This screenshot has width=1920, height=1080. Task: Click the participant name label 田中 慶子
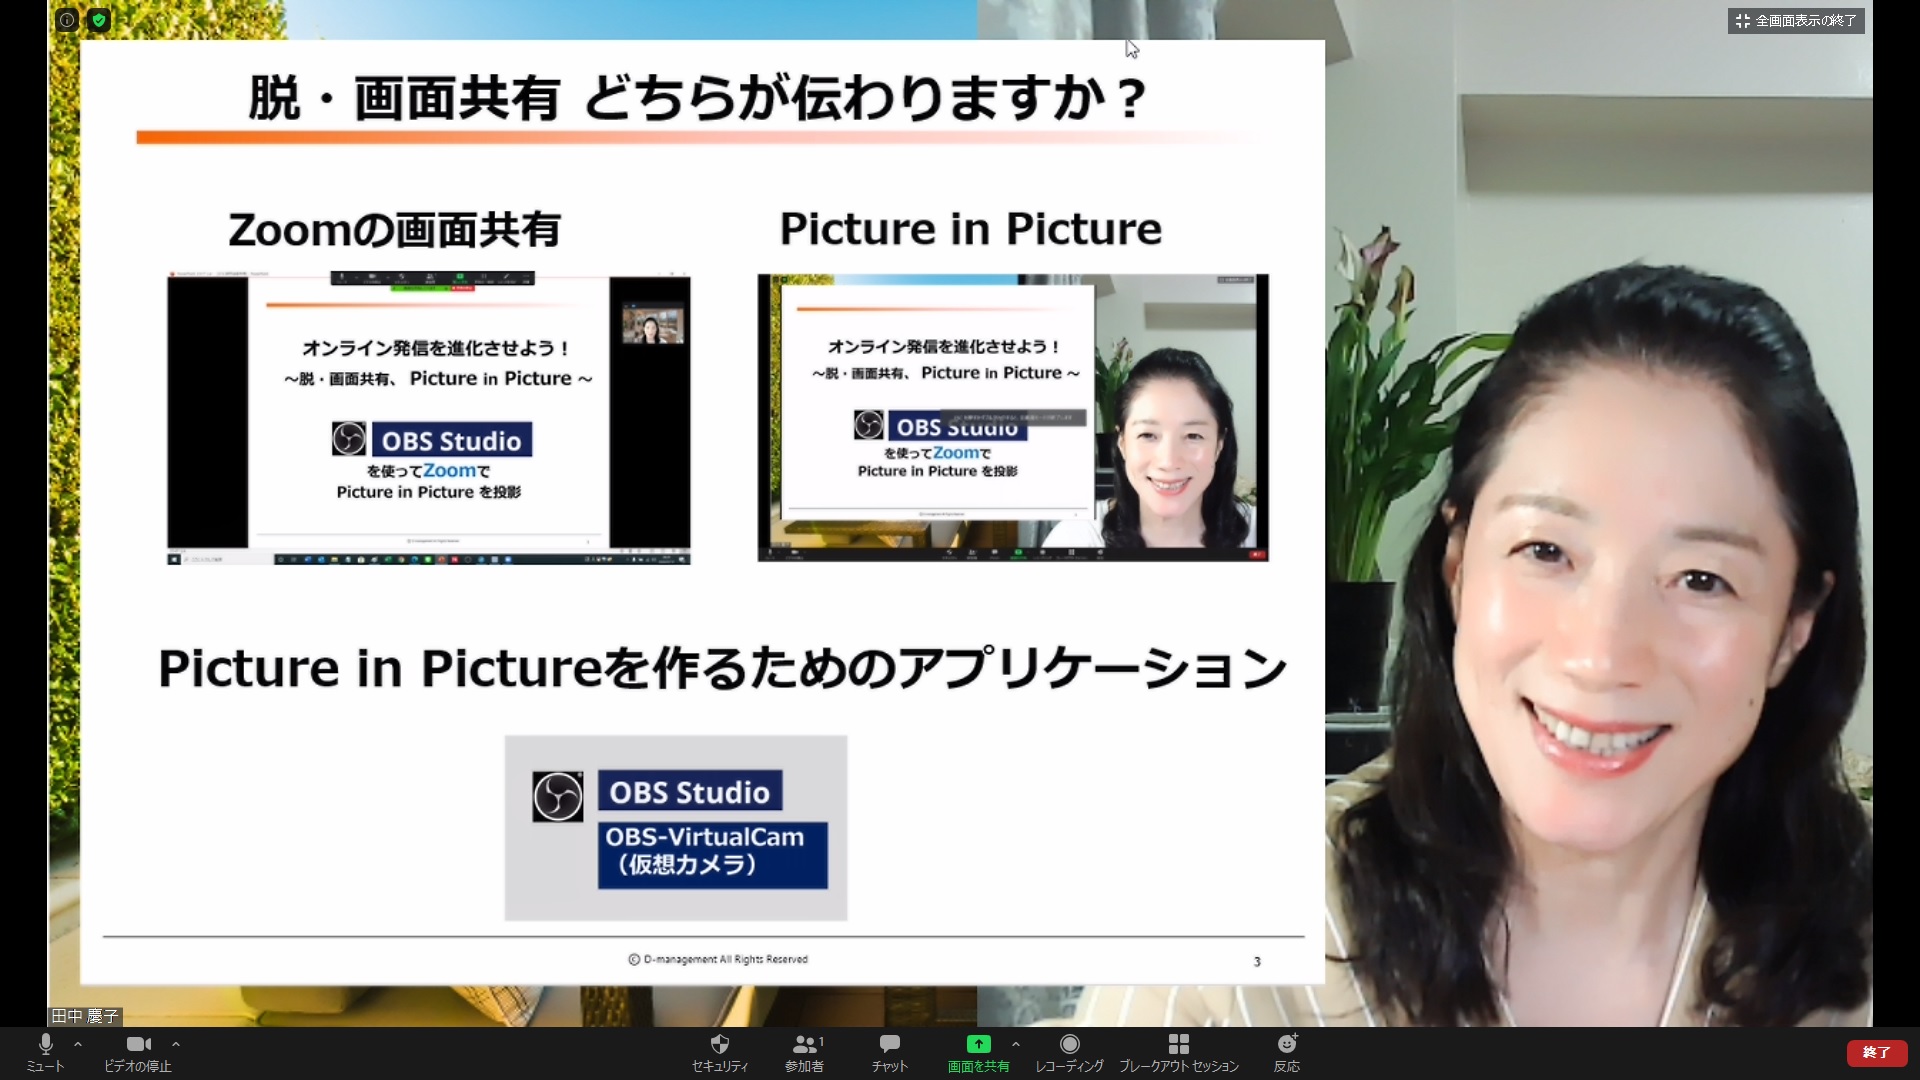click(85, 1016)
